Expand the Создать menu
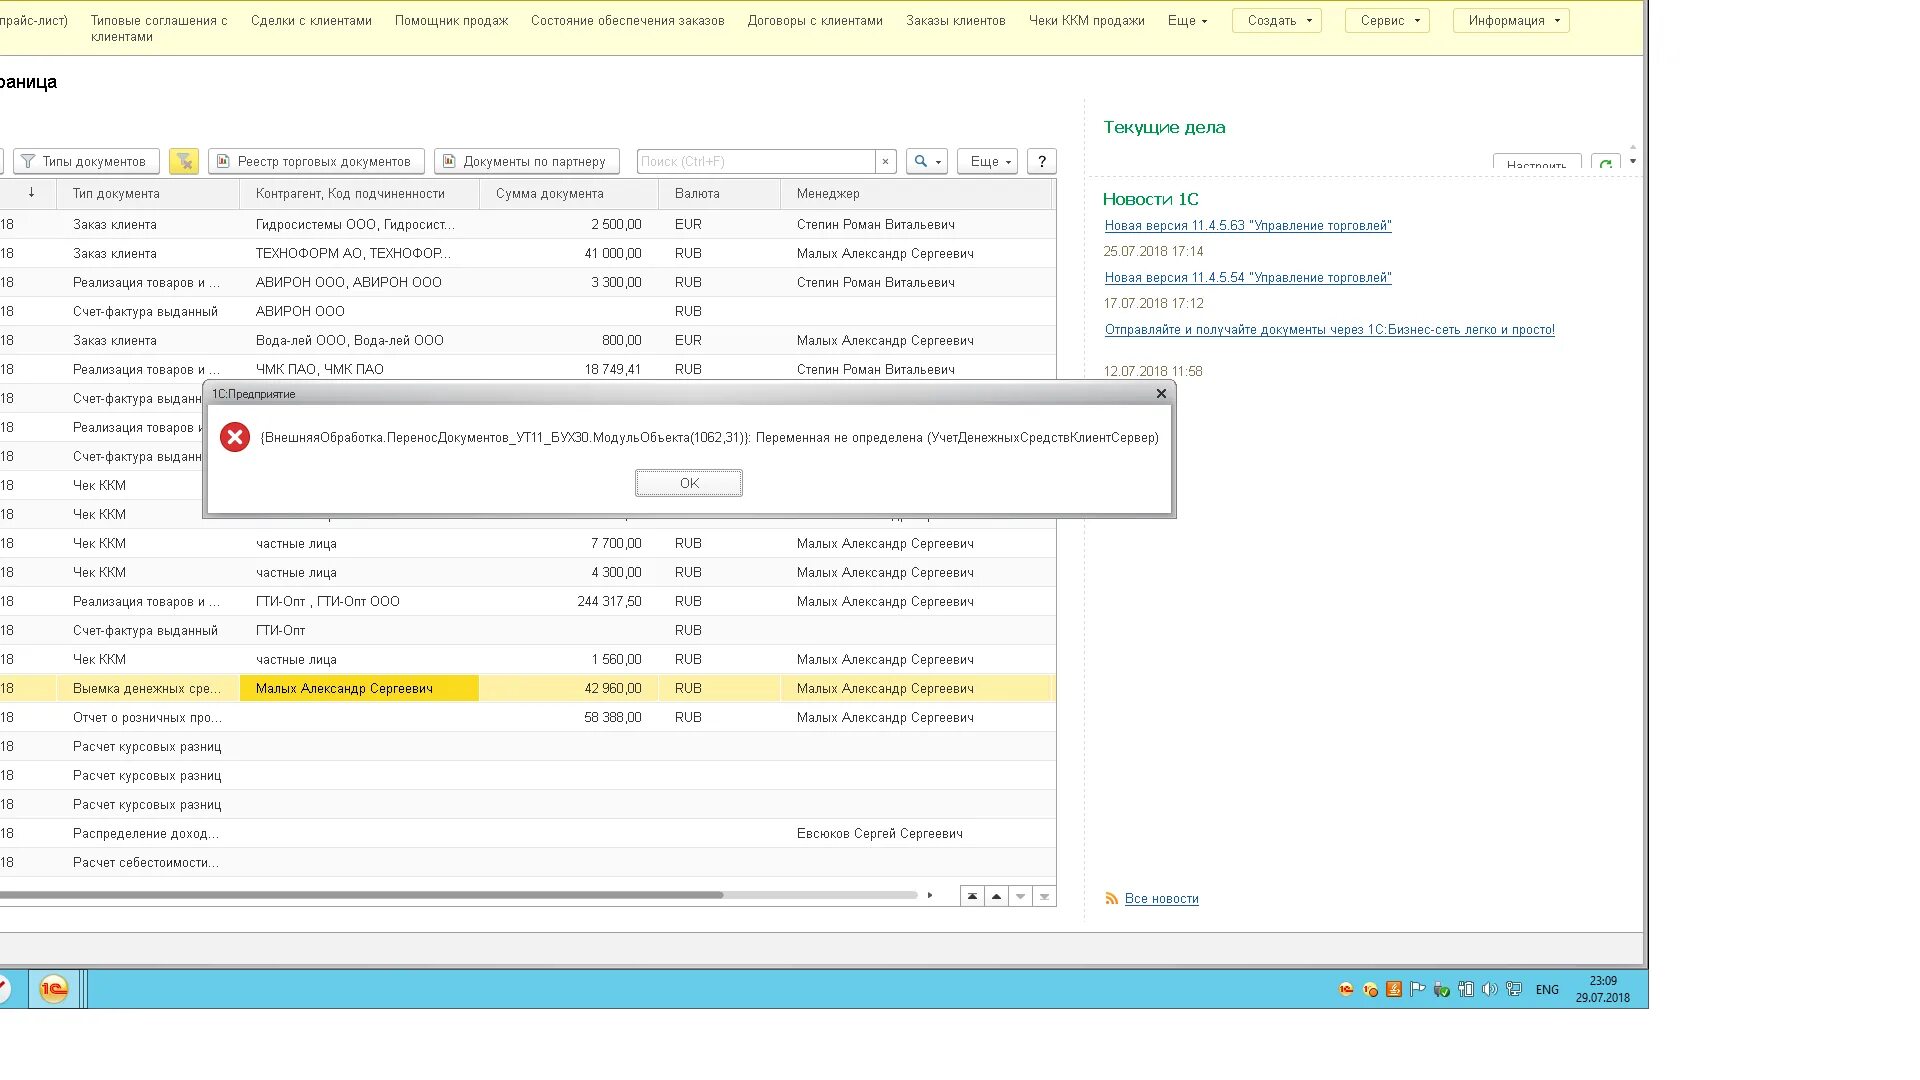This screenshot has width=1920, height=1080. click(1277, 20)
